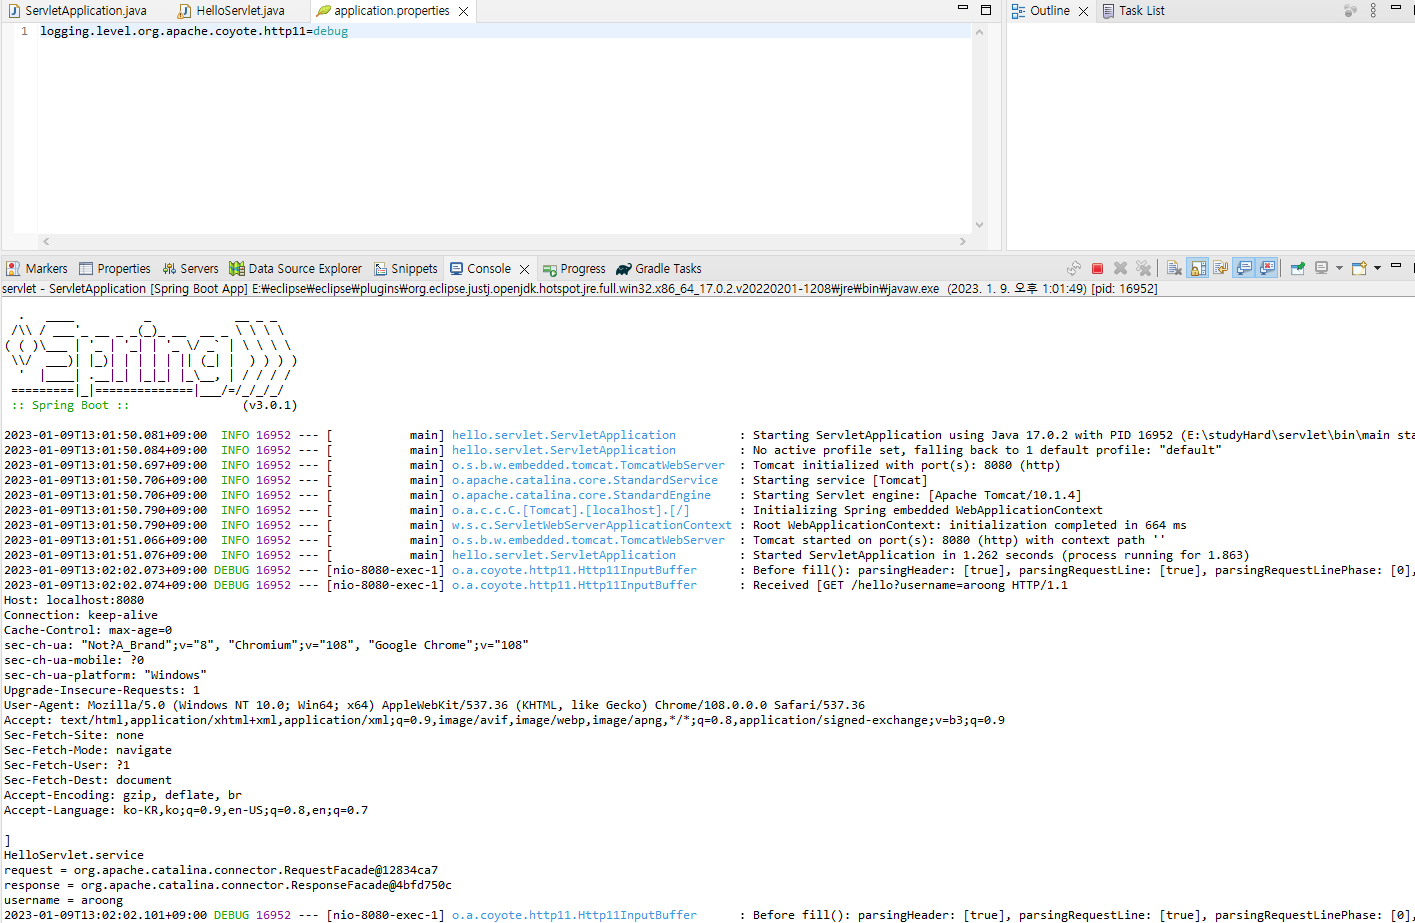Viewport: 1415px width, 923px height.
Task: Open Http11InputBuffer link on 'Received [GET' line
Action: (x=574, y=585)
